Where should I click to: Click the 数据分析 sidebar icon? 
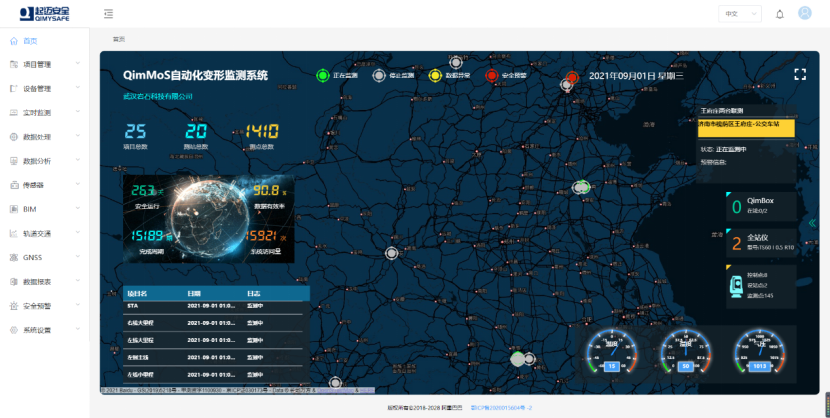point(14,161)
